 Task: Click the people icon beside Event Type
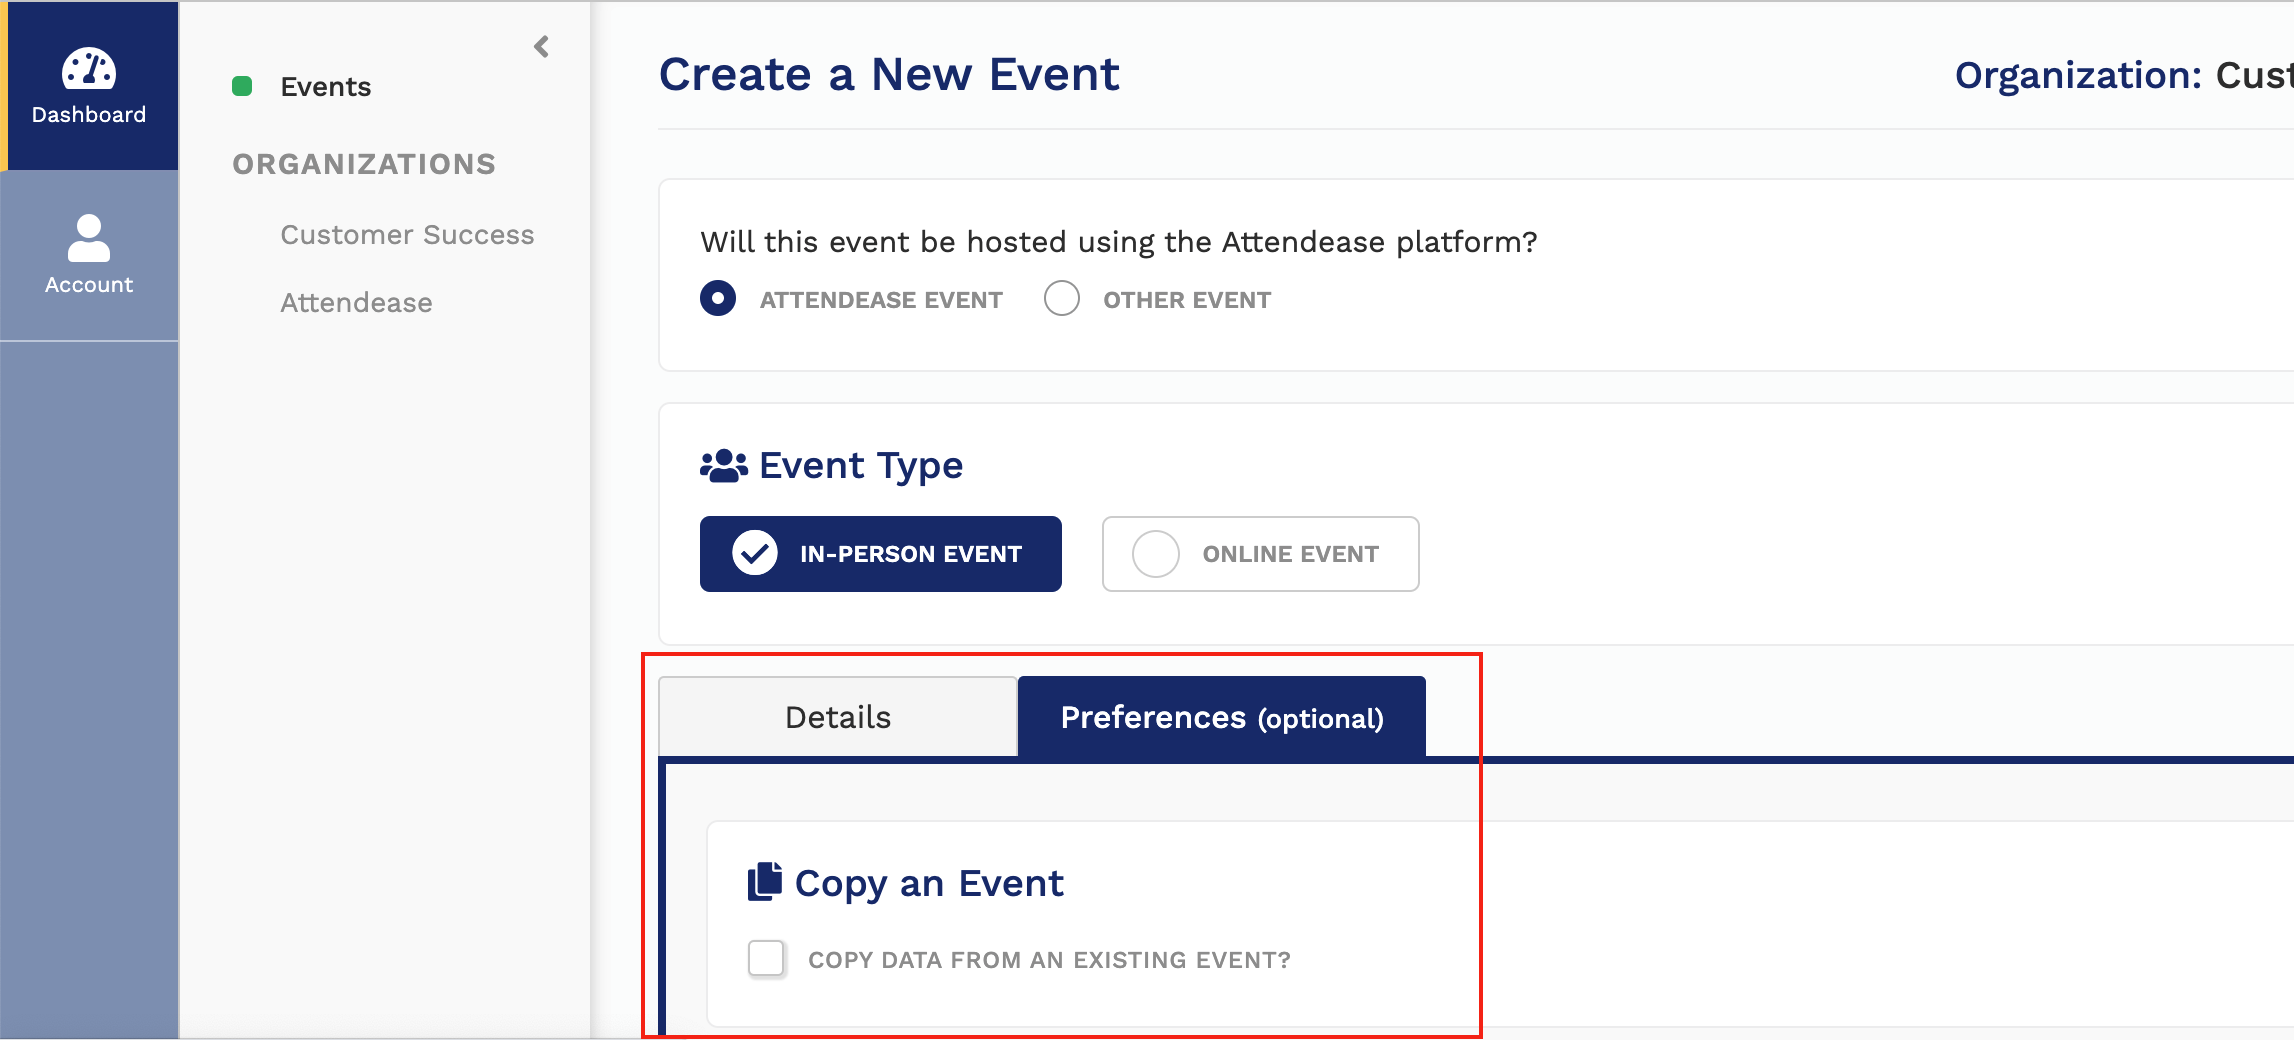723,463
